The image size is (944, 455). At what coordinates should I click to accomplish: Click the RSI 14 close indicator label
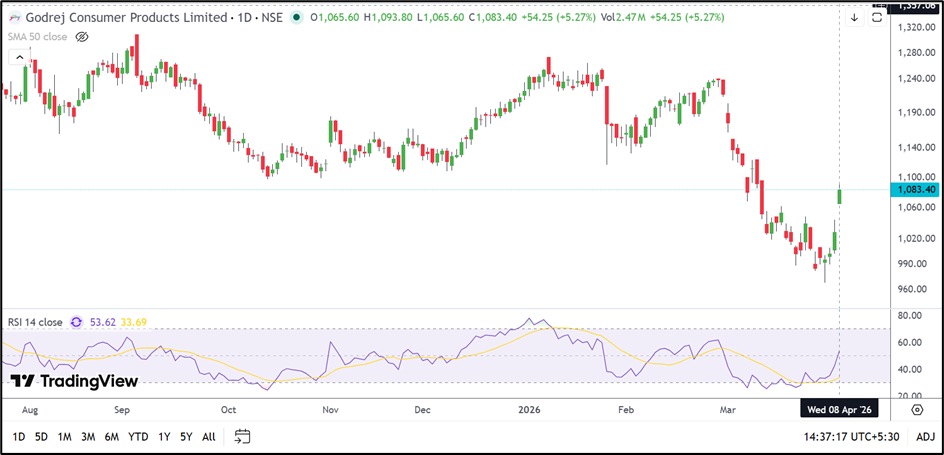point(35,322)
